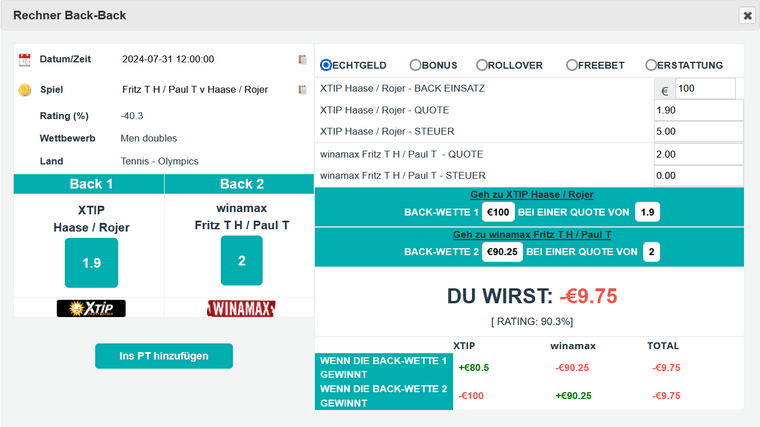Choose the ROLLOVER bet type
760x427 pixels.
click(x=481, y=65)
